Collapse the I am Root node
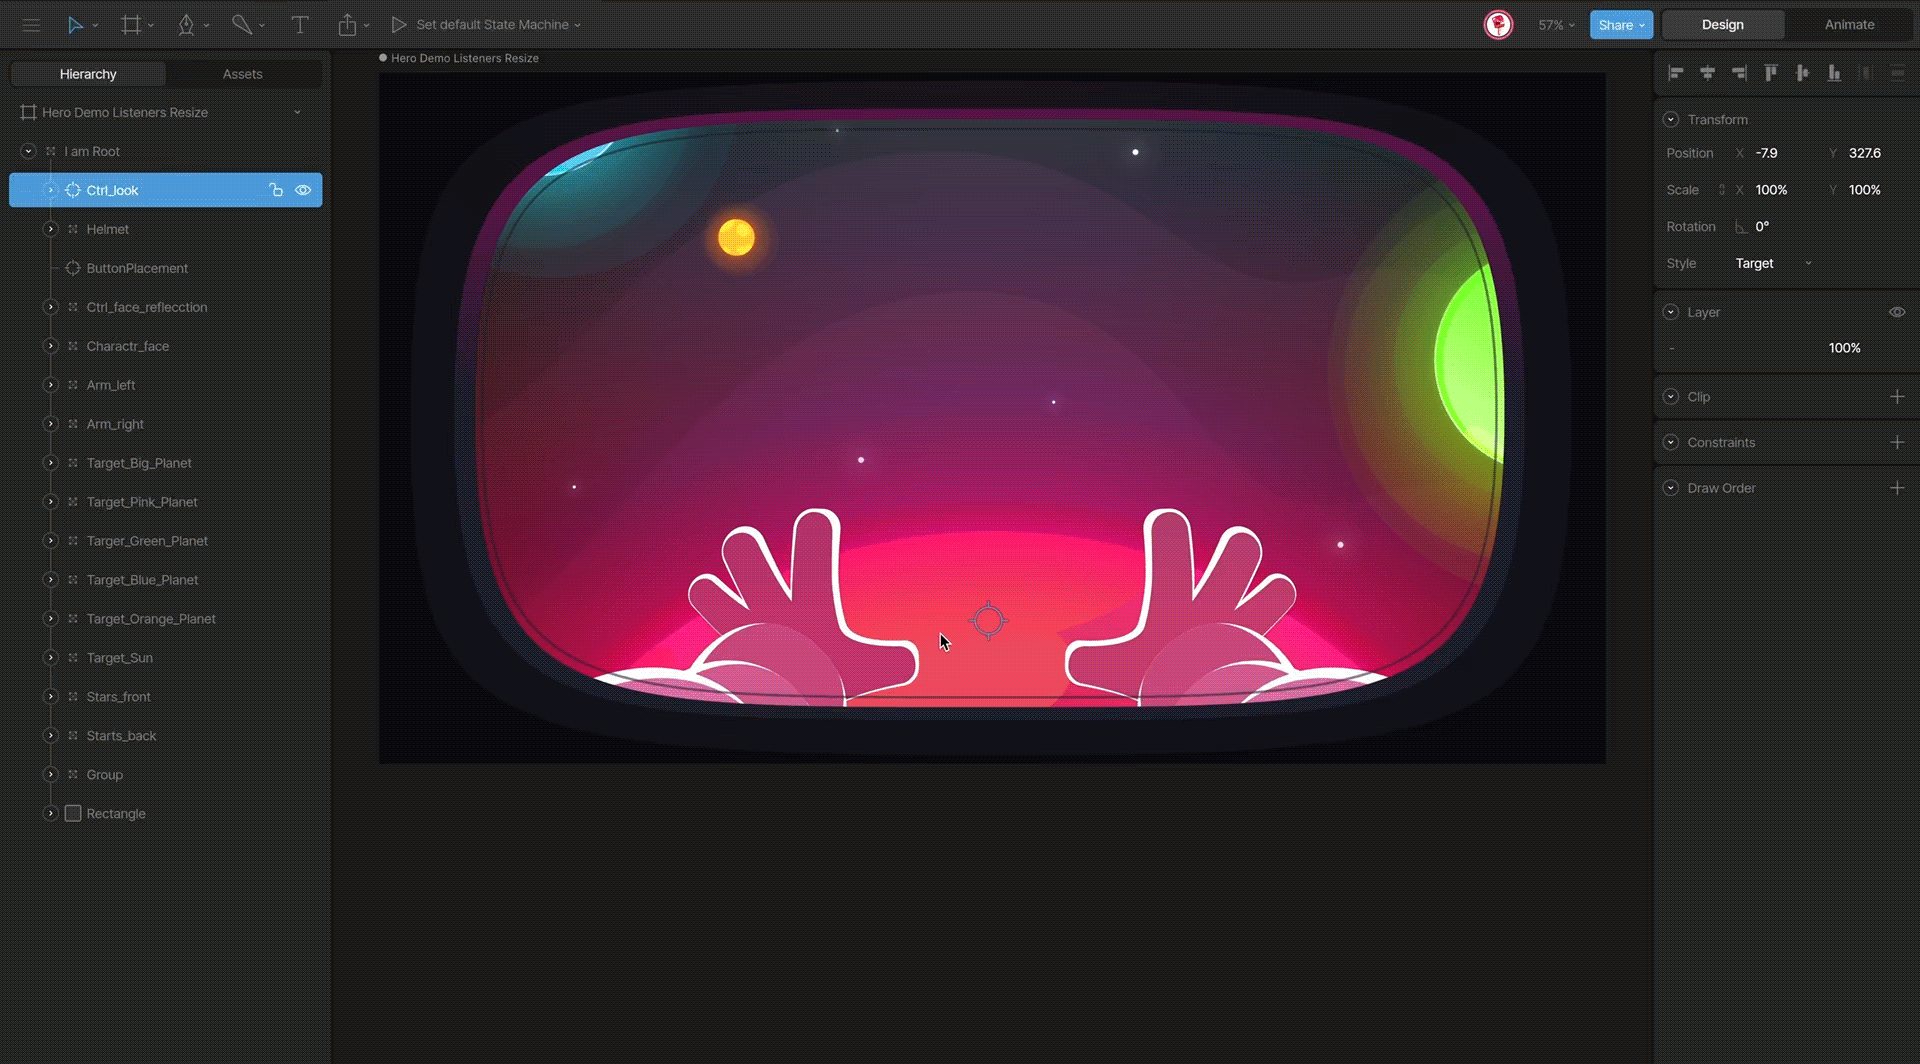Screen dimensions: 1920x1064 coord(28,151)
